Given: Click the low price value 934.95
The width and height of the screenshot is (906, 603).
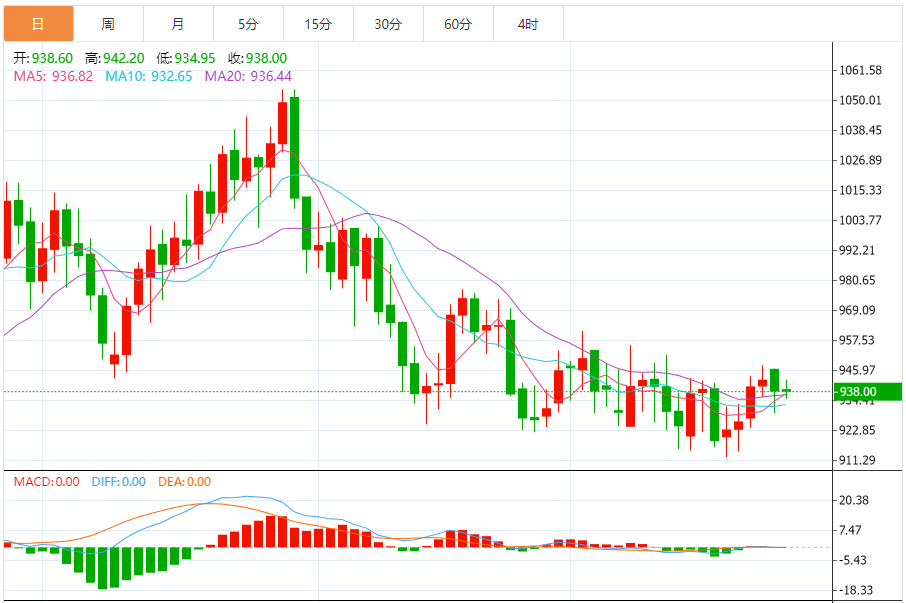Looking at the screenshot, I should pos(195,58).
